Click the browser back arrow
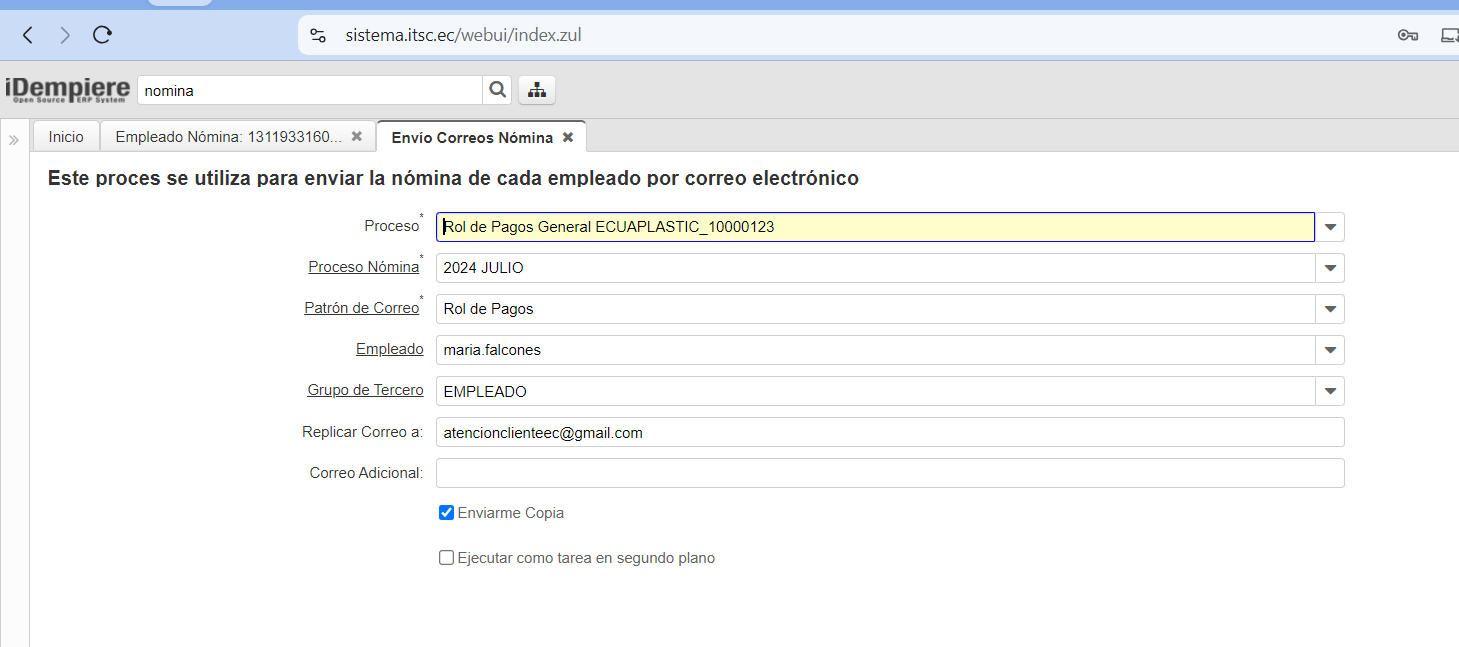This screenshot has width=1459, height=647. 28,35
